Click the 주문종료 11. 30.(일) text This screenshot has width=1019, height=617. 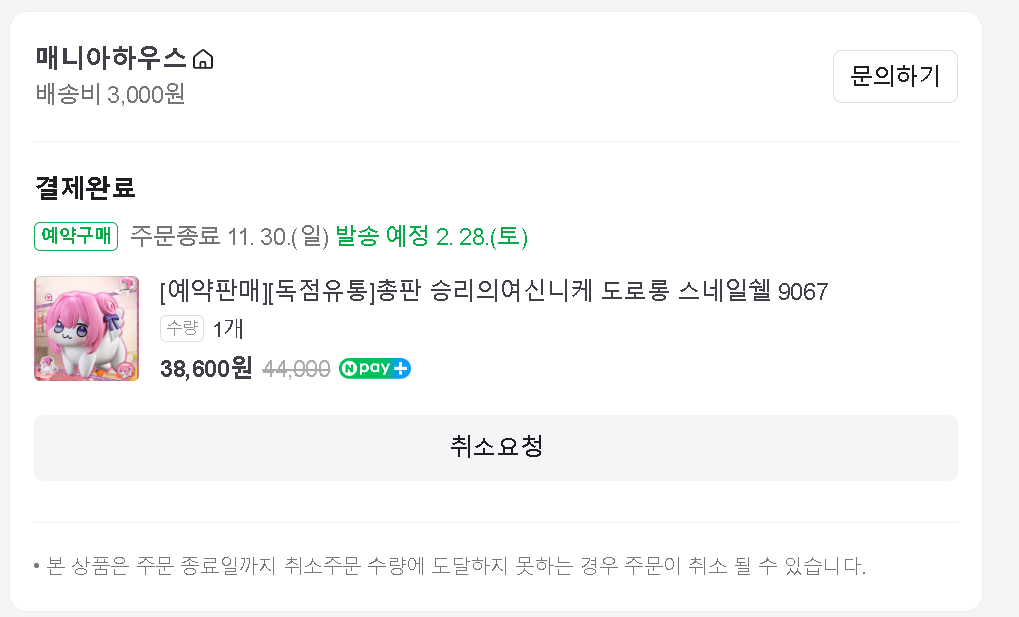pos(229,236)
